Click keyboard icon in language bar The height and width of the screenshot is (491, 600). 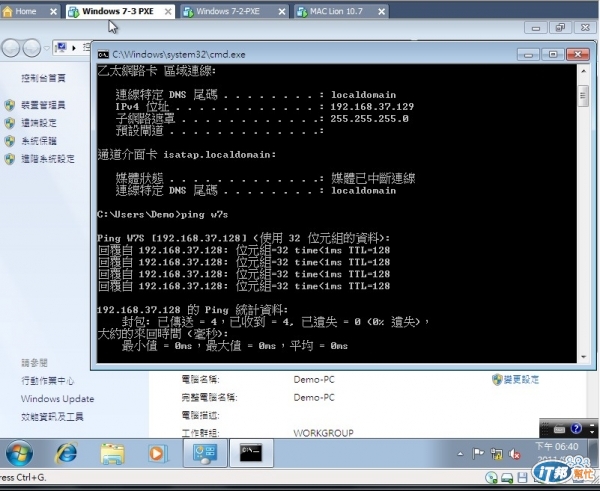tap(559, 429)
